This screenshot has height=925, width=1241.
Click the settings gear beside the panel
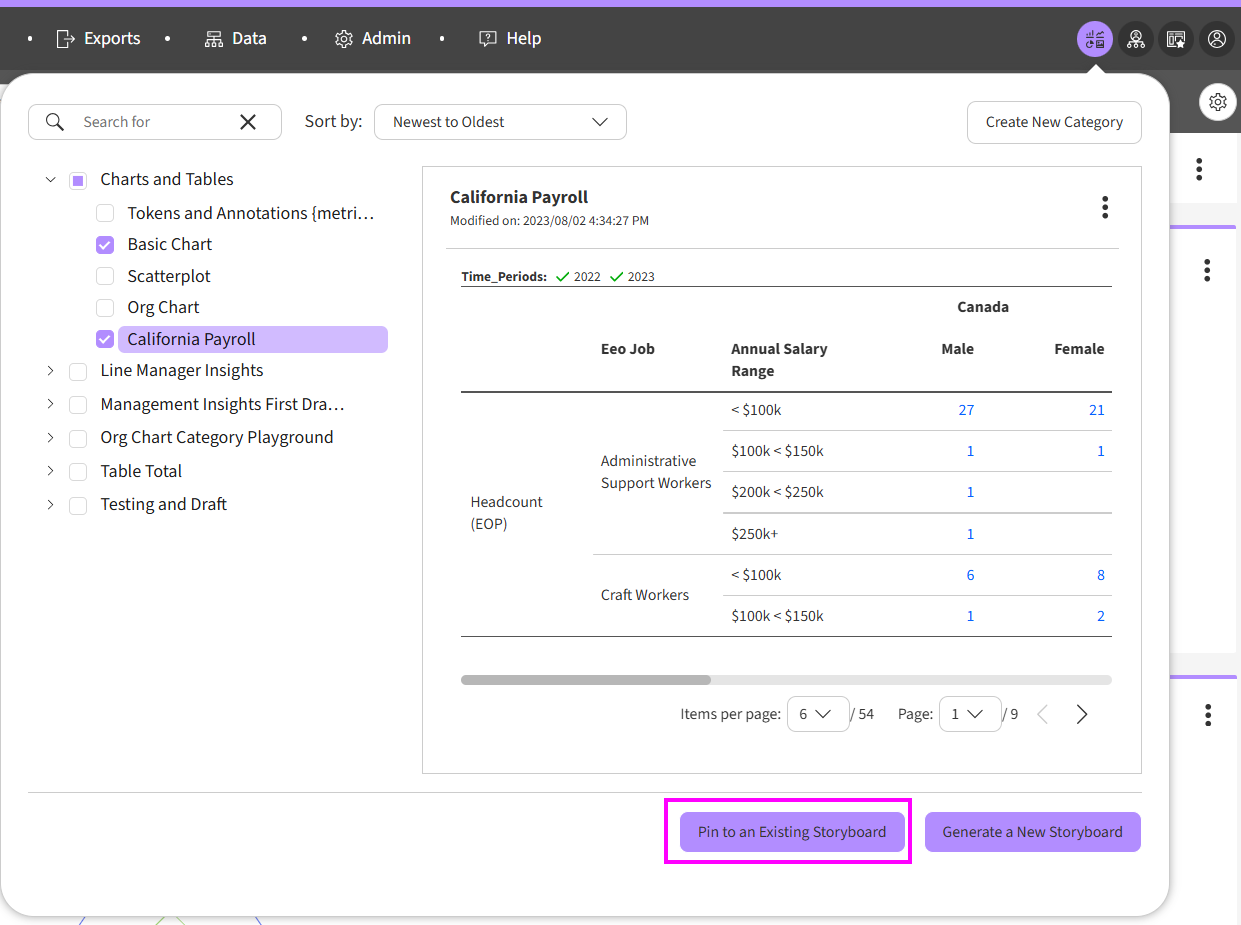(x=1217, y=102)
